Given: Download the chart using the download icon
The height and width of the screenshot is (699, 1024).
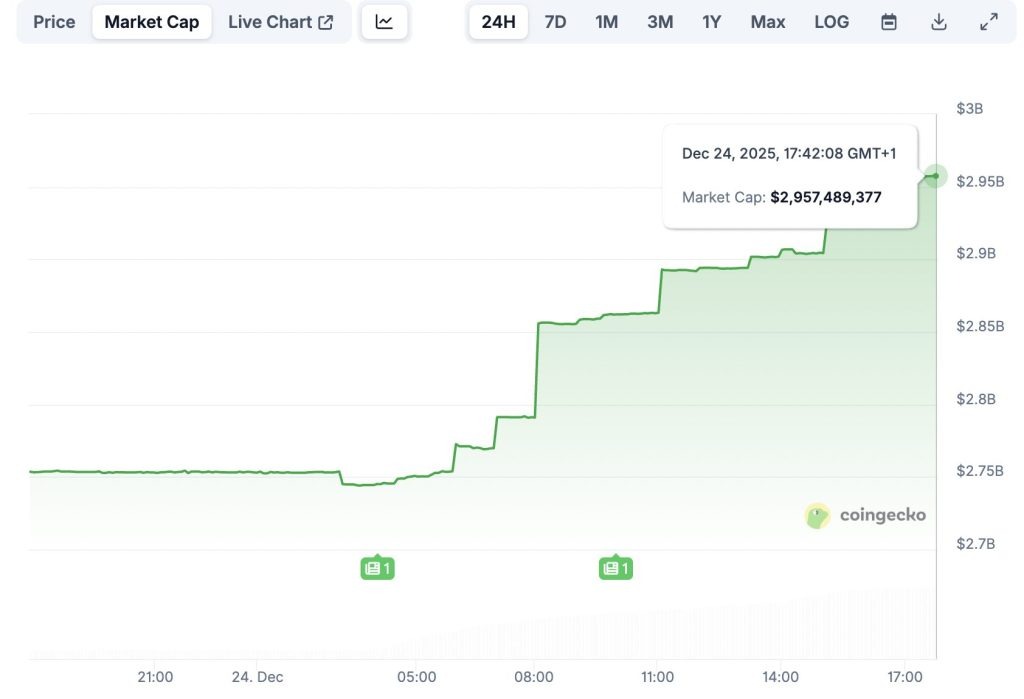Looking at the screenshot, I should click(939, 21).
